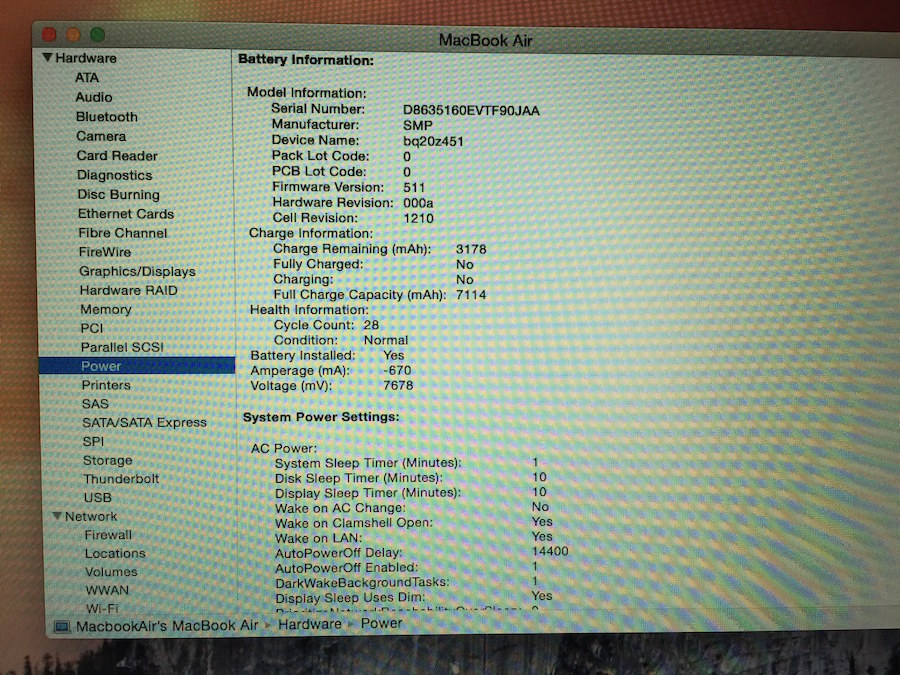Click Hardware Revision value 000a
This screenshot has height=675, width=900.
[x=418, y=203]
